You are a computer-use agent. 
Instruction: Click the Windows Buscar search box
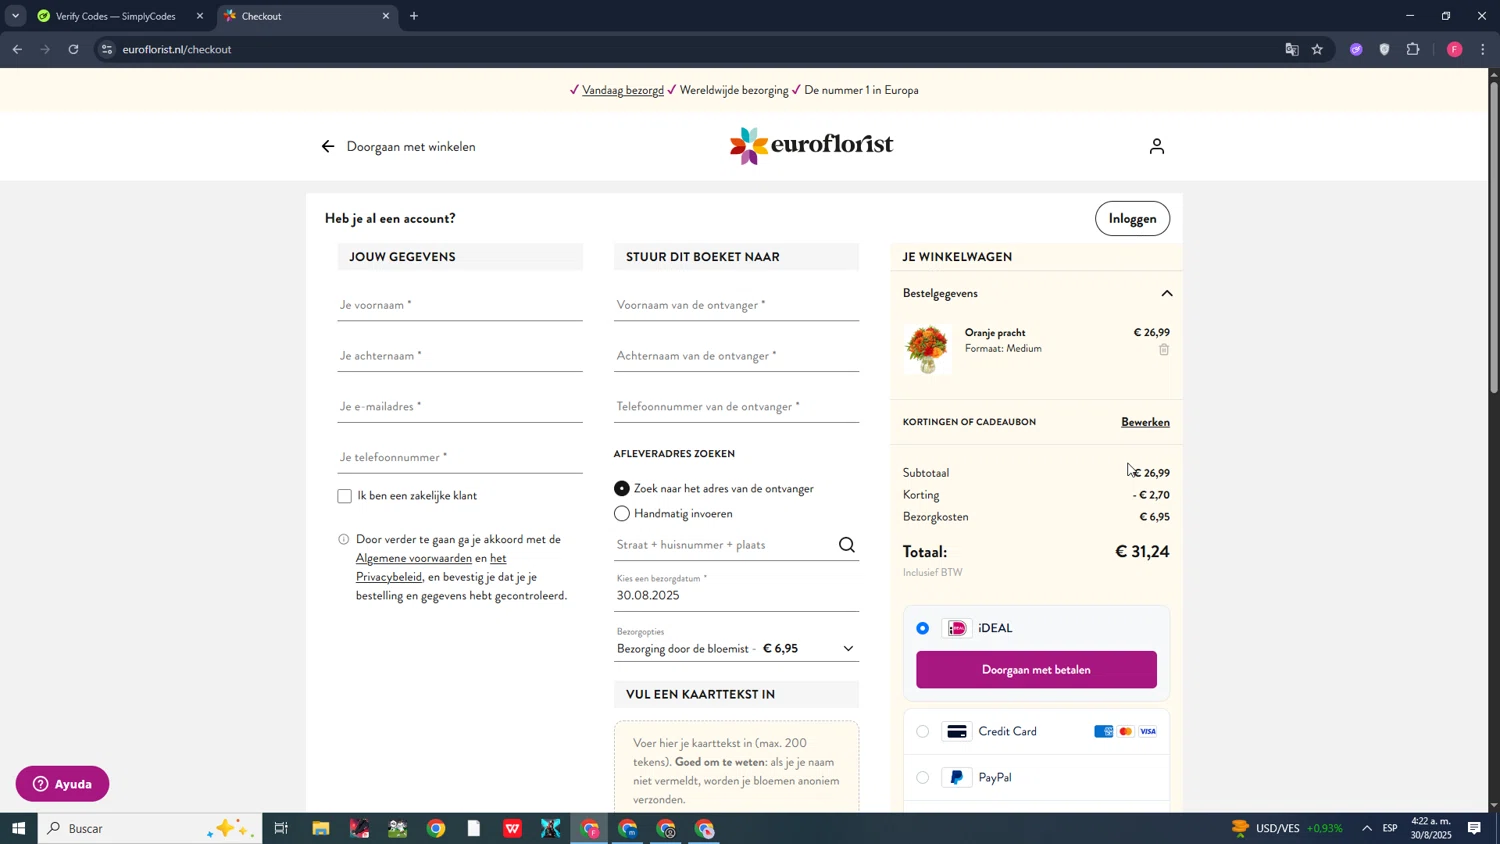point(150,828)
